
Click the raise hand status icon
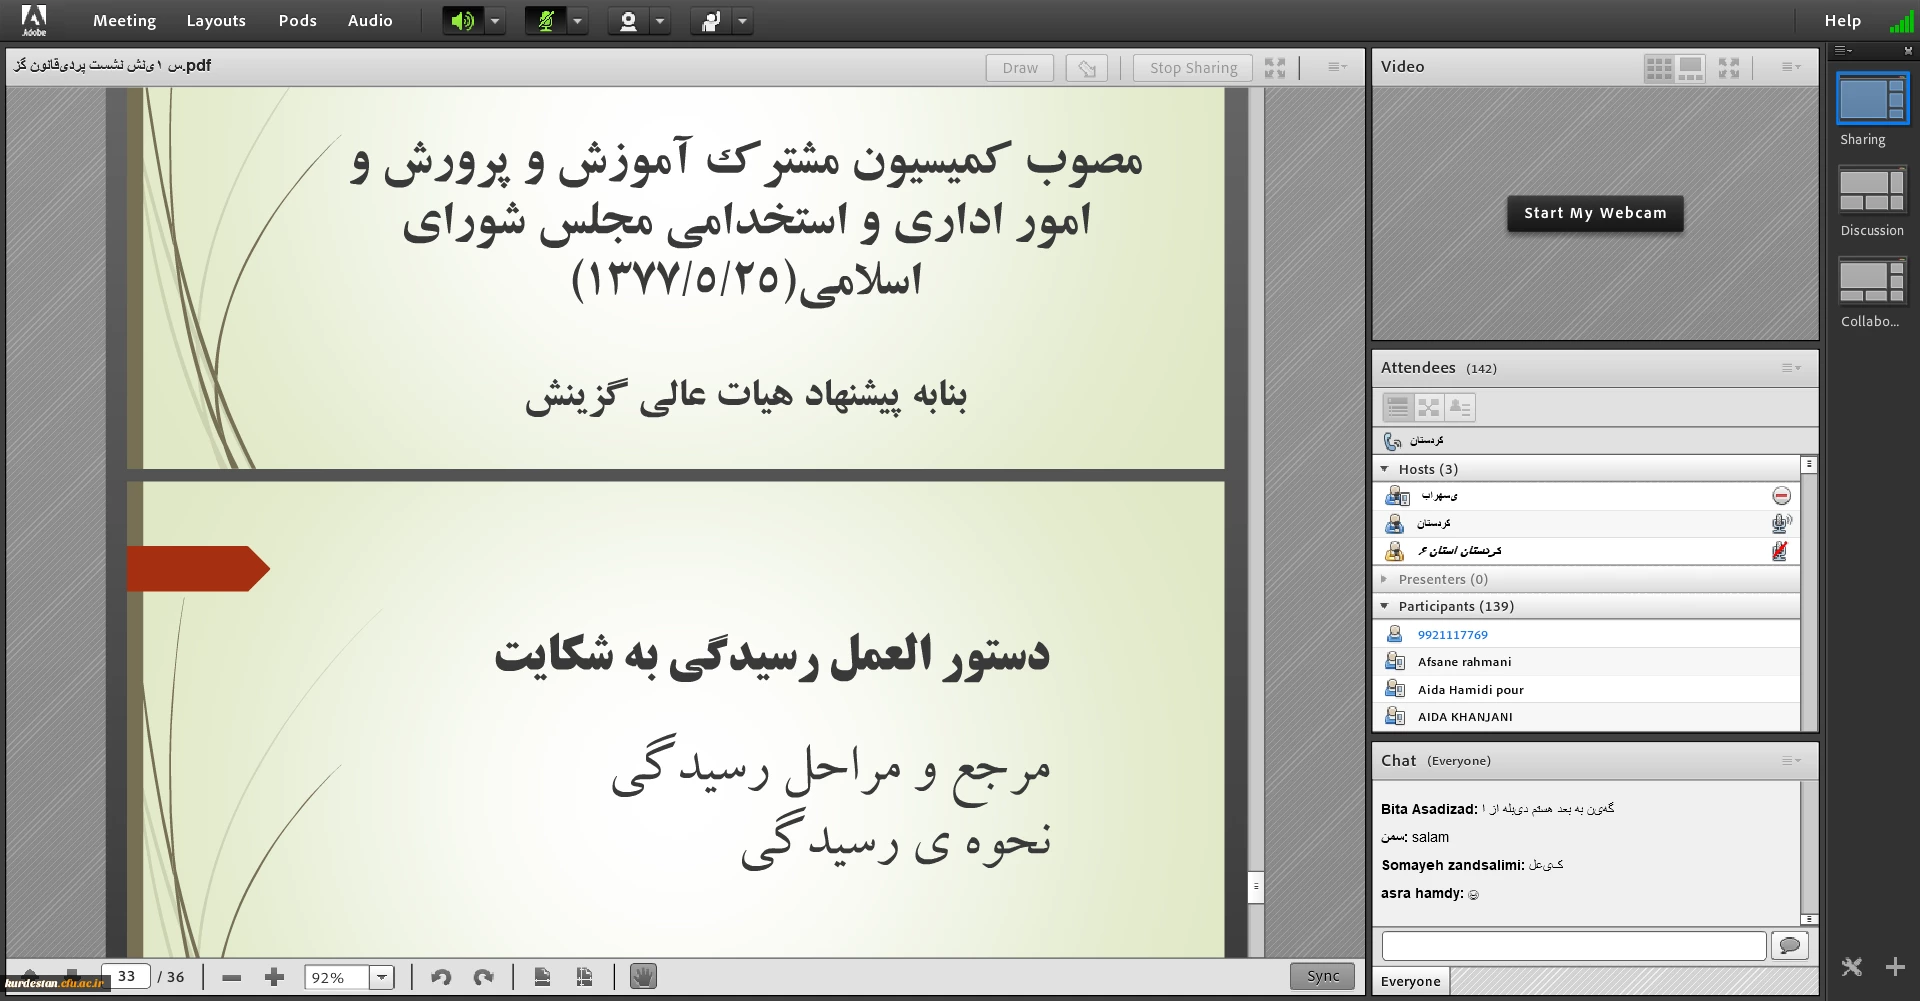[x=711, y=21]
